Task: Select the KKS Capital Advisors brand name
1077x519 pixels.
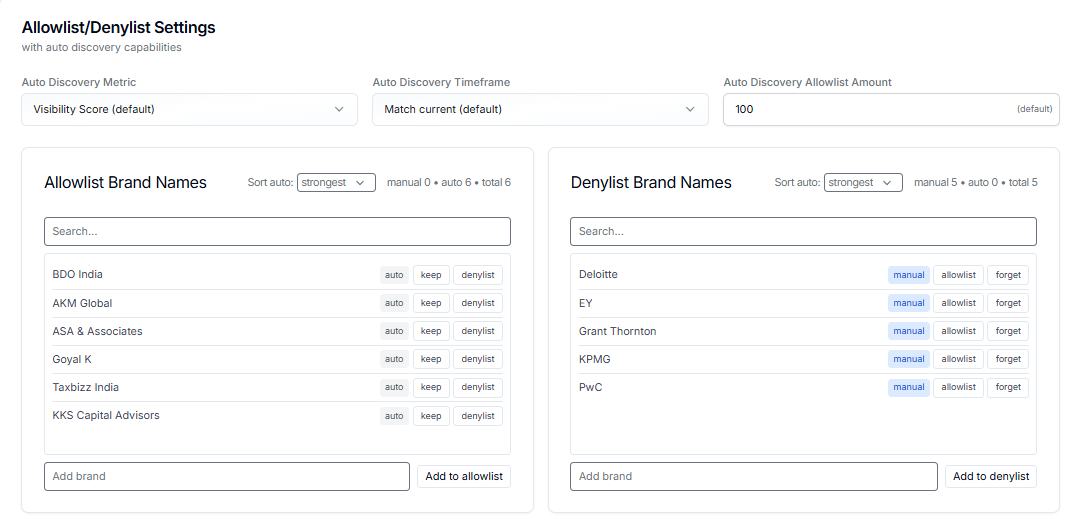Action: [106, 415]
